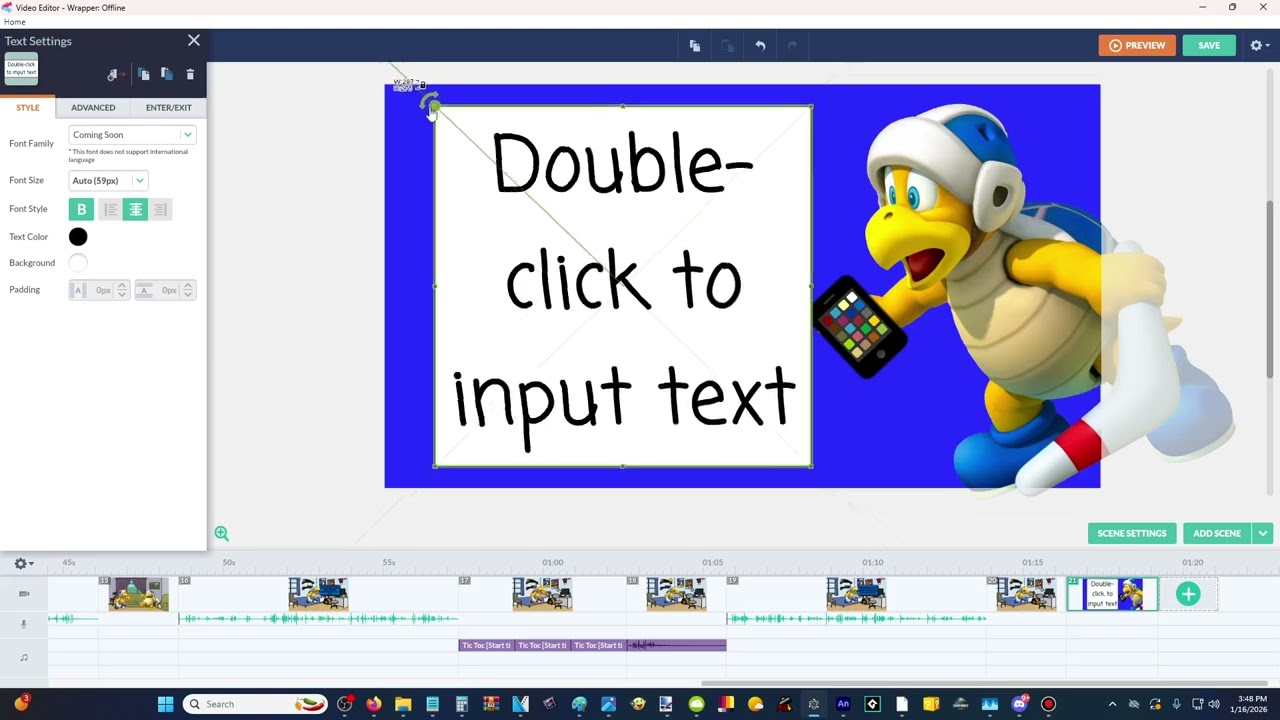Click the PREVIEW button
Viewport: 1280px width, 720px height.
[x=1137, y=45]
